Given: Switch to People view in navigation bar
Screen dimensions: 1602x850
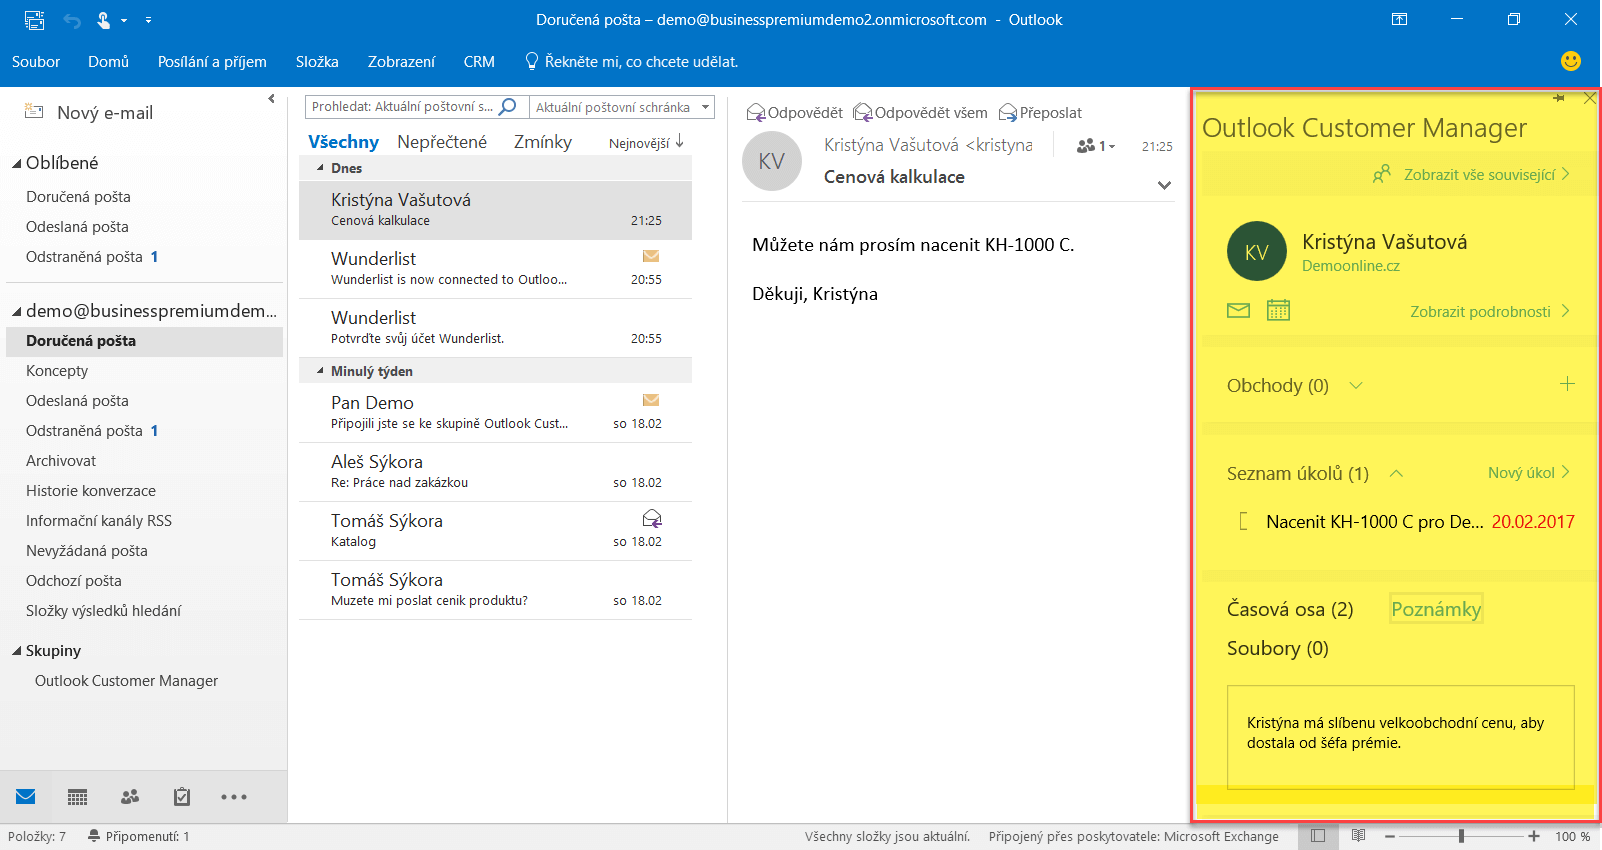Looking at the screenshot, I should [130, 797].
